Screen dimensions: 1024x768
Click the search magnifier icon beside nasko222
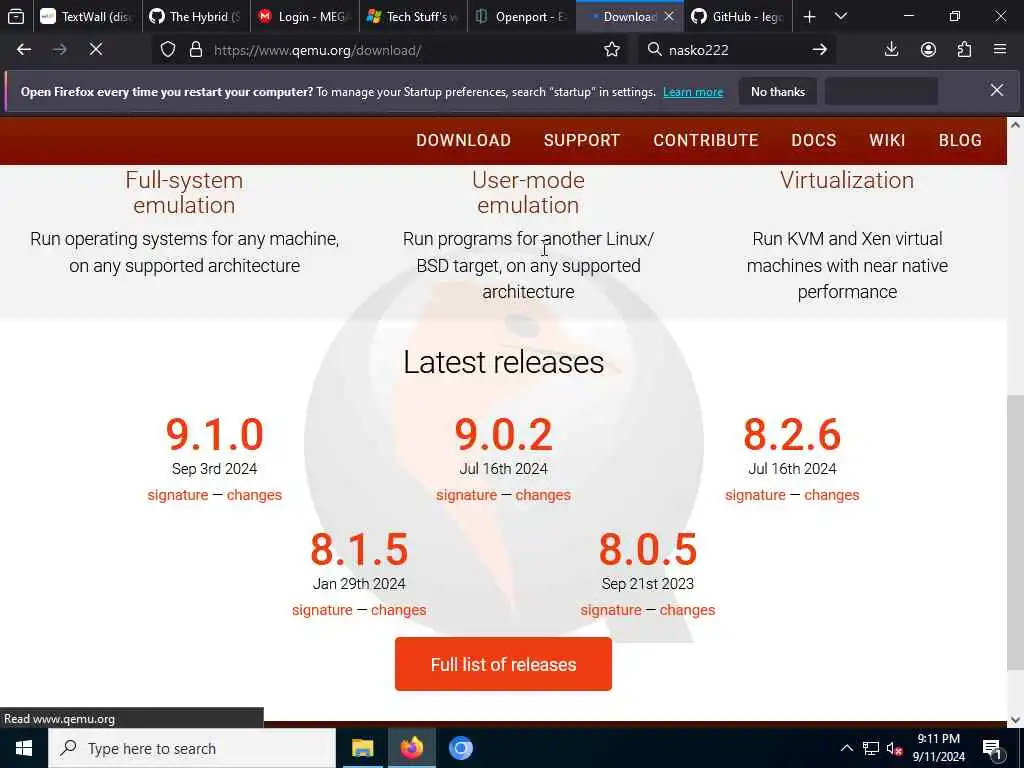coord(654,50)
